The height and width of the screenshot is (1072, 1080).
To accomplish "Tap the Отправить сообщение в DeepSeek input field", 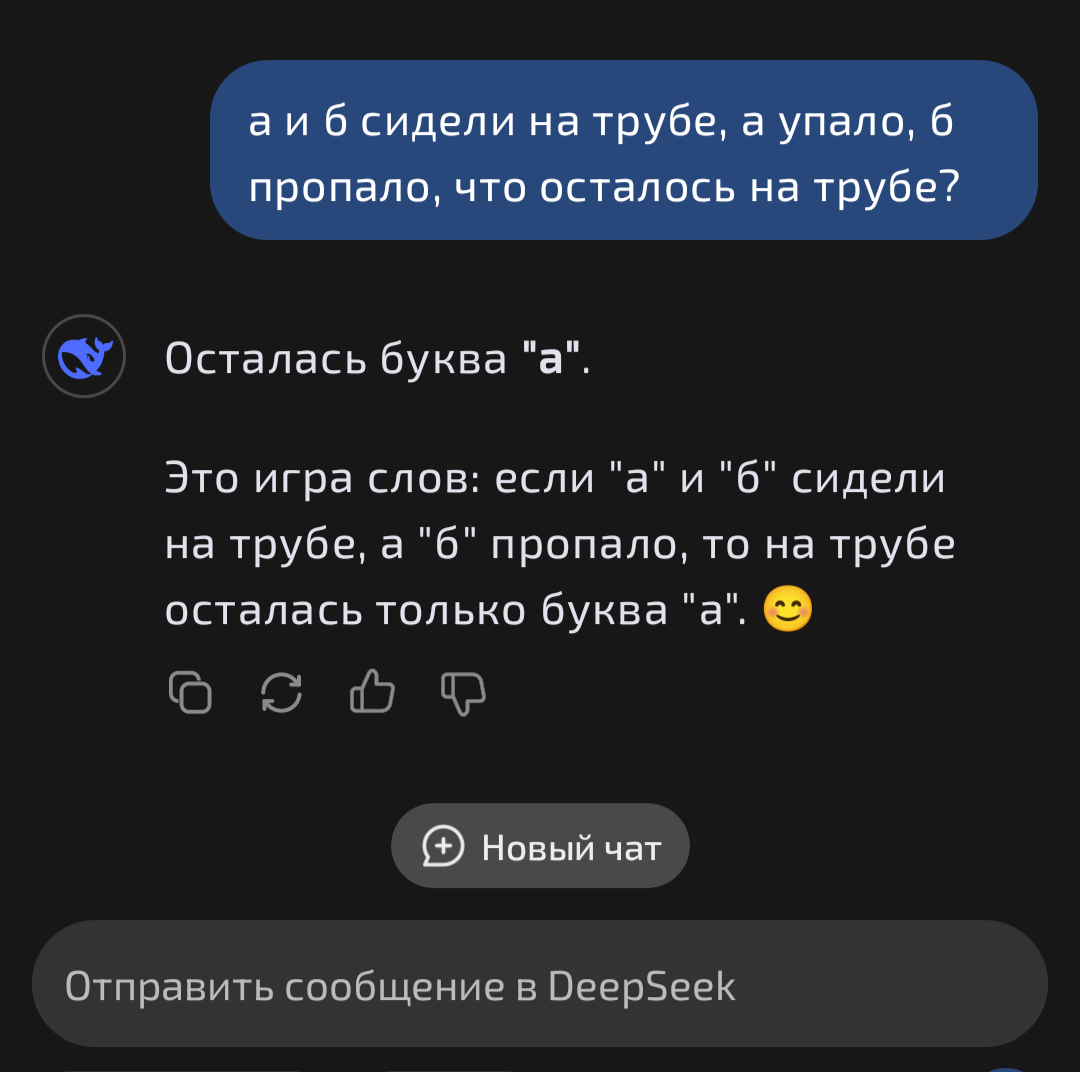I will (x=540, y=985).
